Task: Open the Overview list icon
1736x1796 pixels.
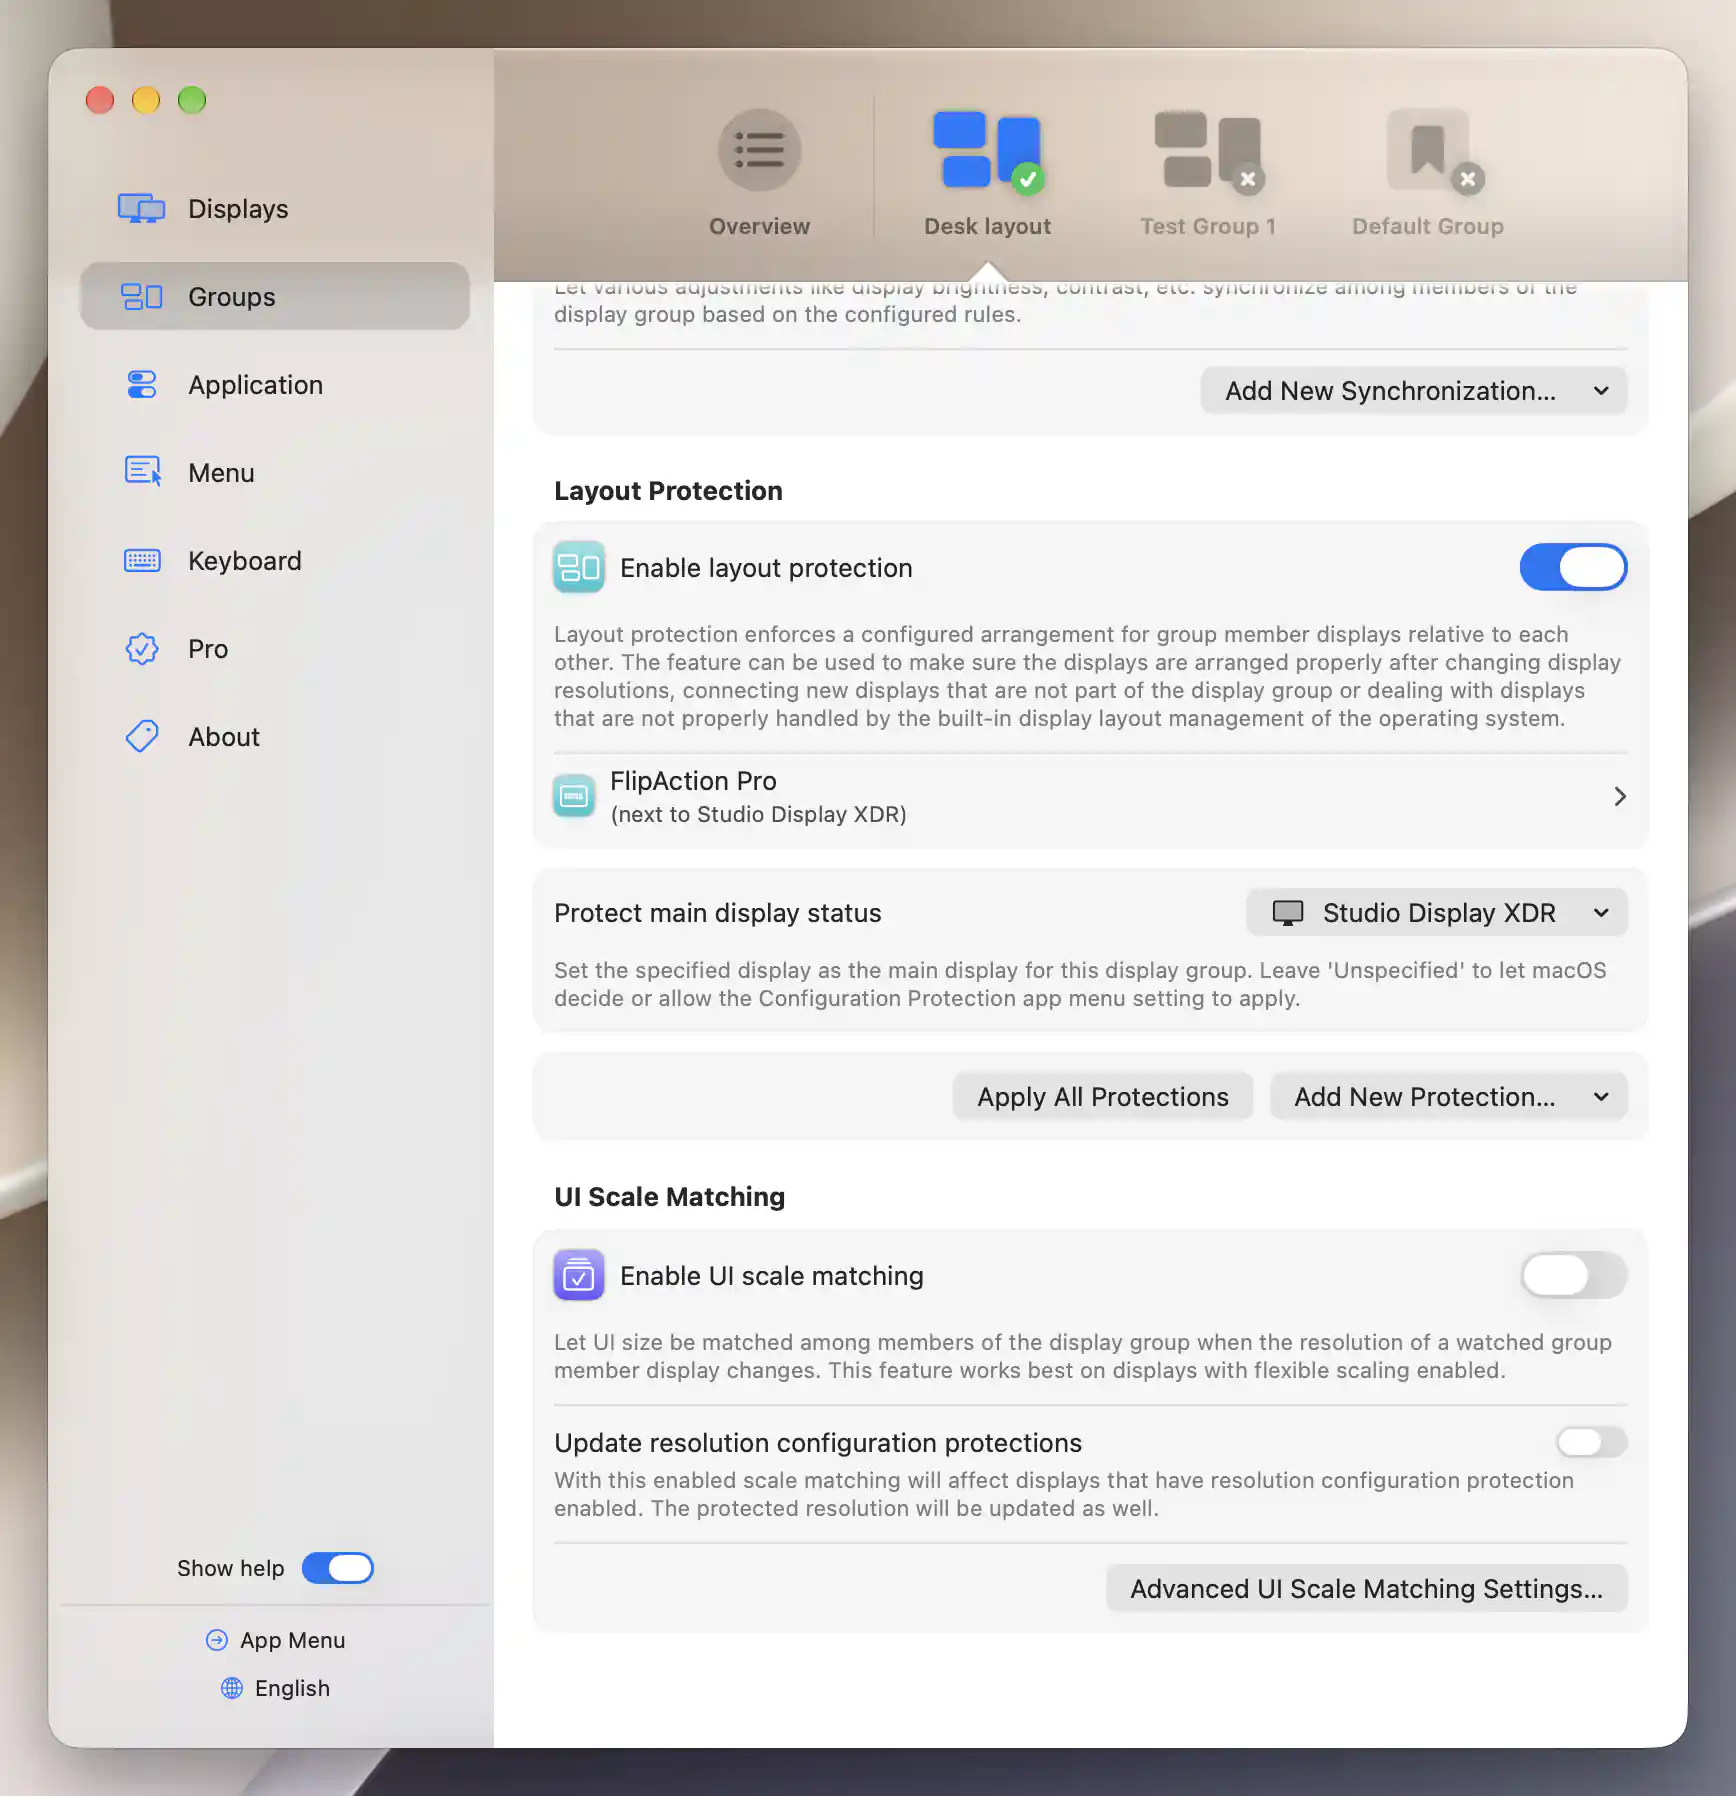Action: coord(759,150)
